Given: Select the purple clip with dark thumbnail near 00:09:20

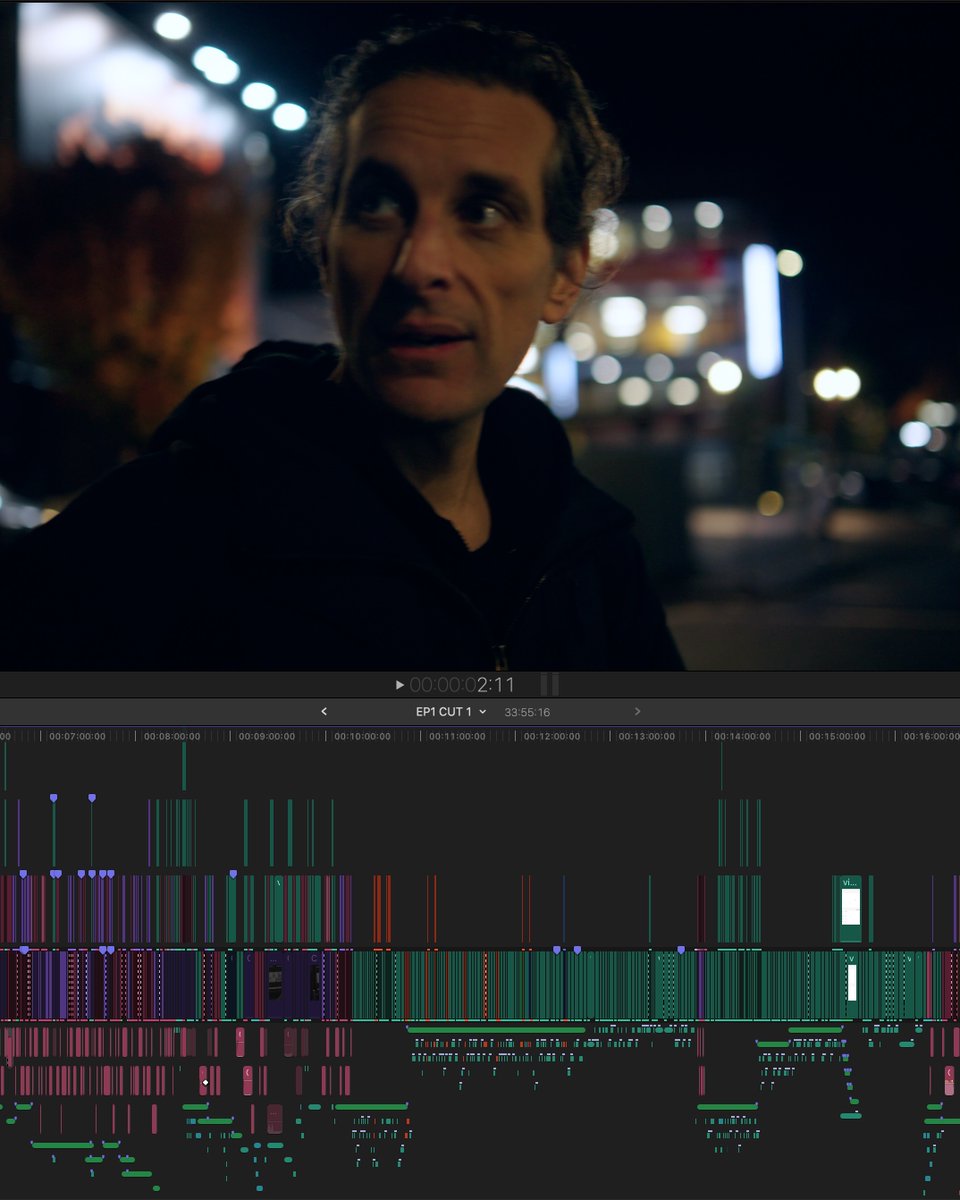Looking at the screenshot, I should click(275, 984).
